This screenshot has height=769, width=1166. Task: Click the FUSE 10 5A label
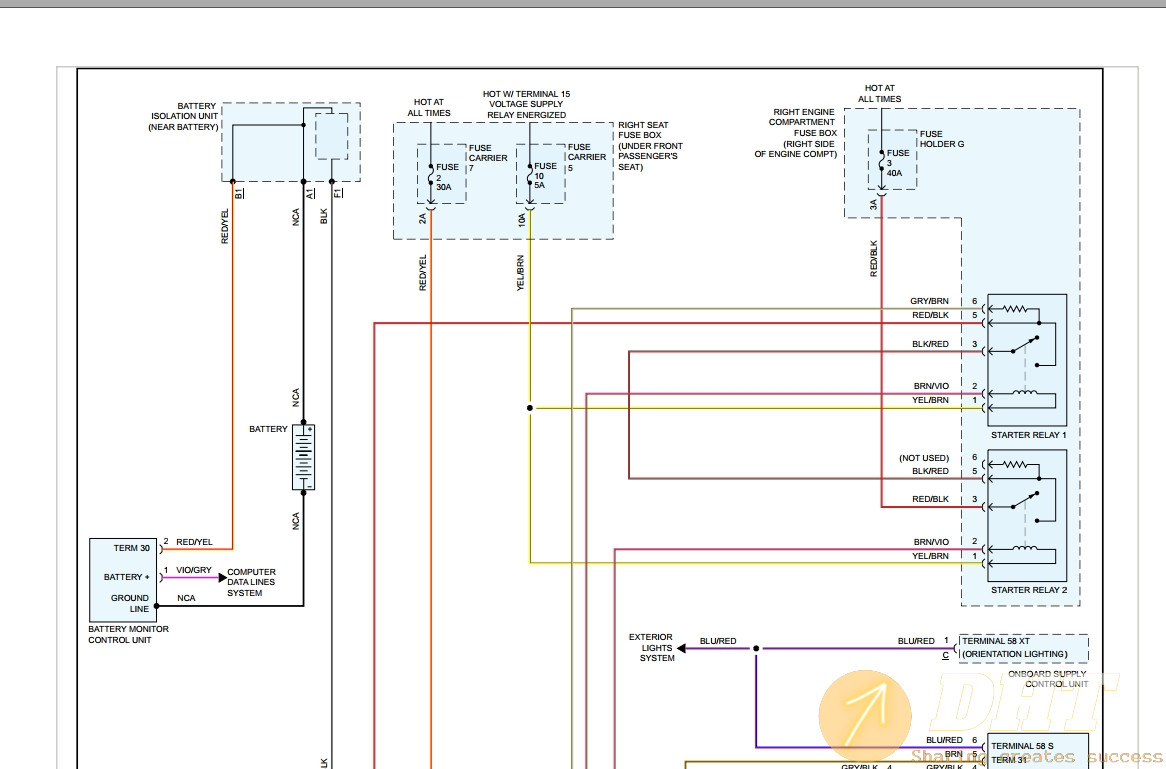[545, 176]
